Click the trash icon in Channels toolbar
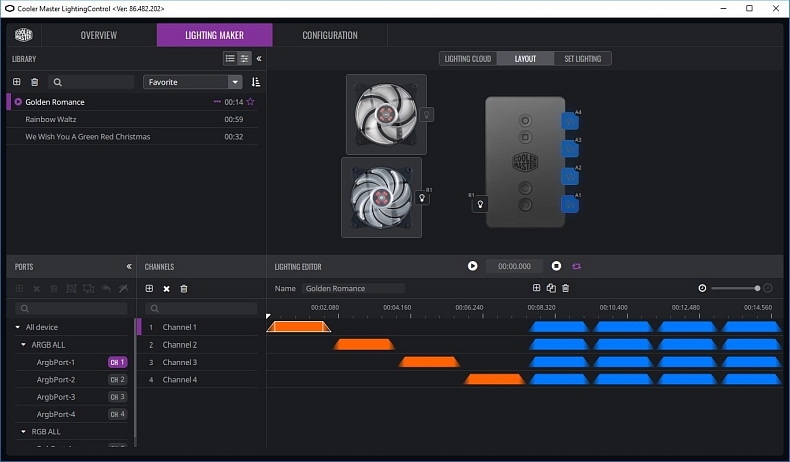 (184, 289)
